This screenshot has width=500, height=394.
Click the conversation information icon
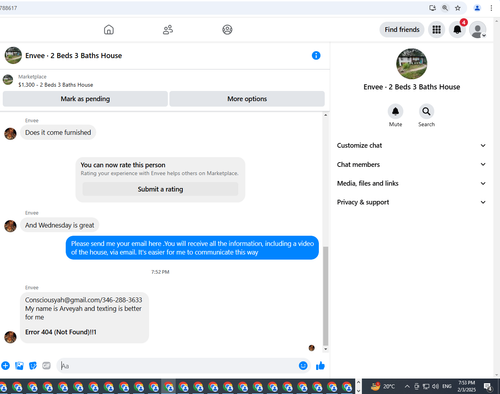point(316,55)
